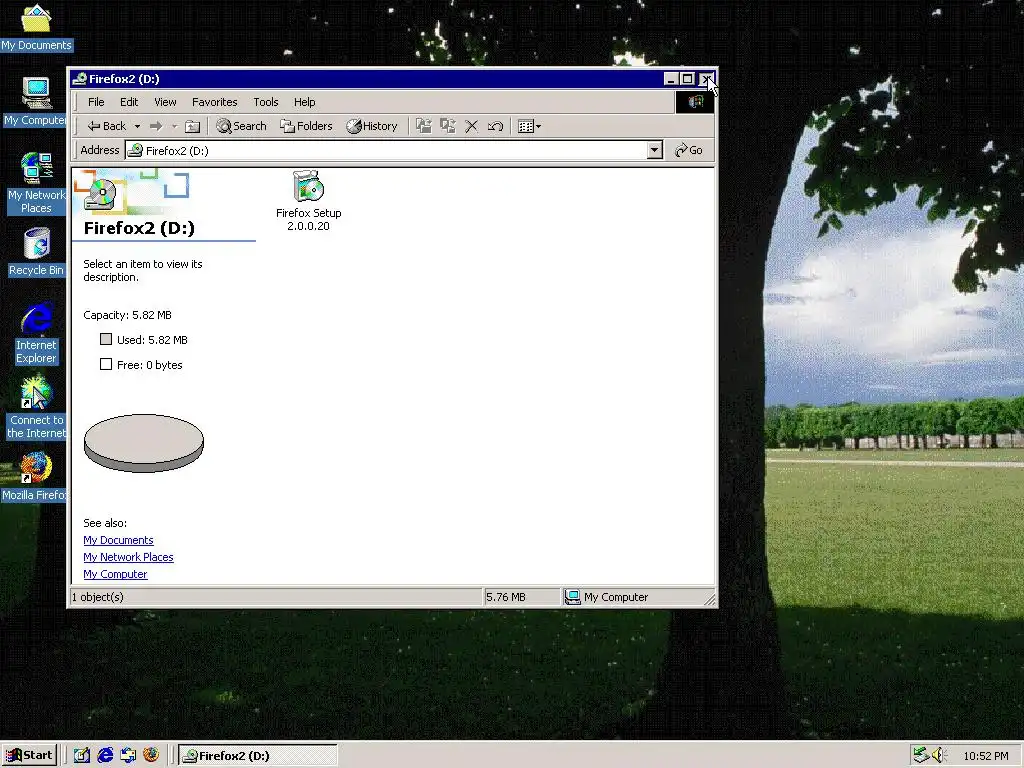Screen dimensions: 1024x768
Task: Click the disk usage pie chart
Action: 144,443
